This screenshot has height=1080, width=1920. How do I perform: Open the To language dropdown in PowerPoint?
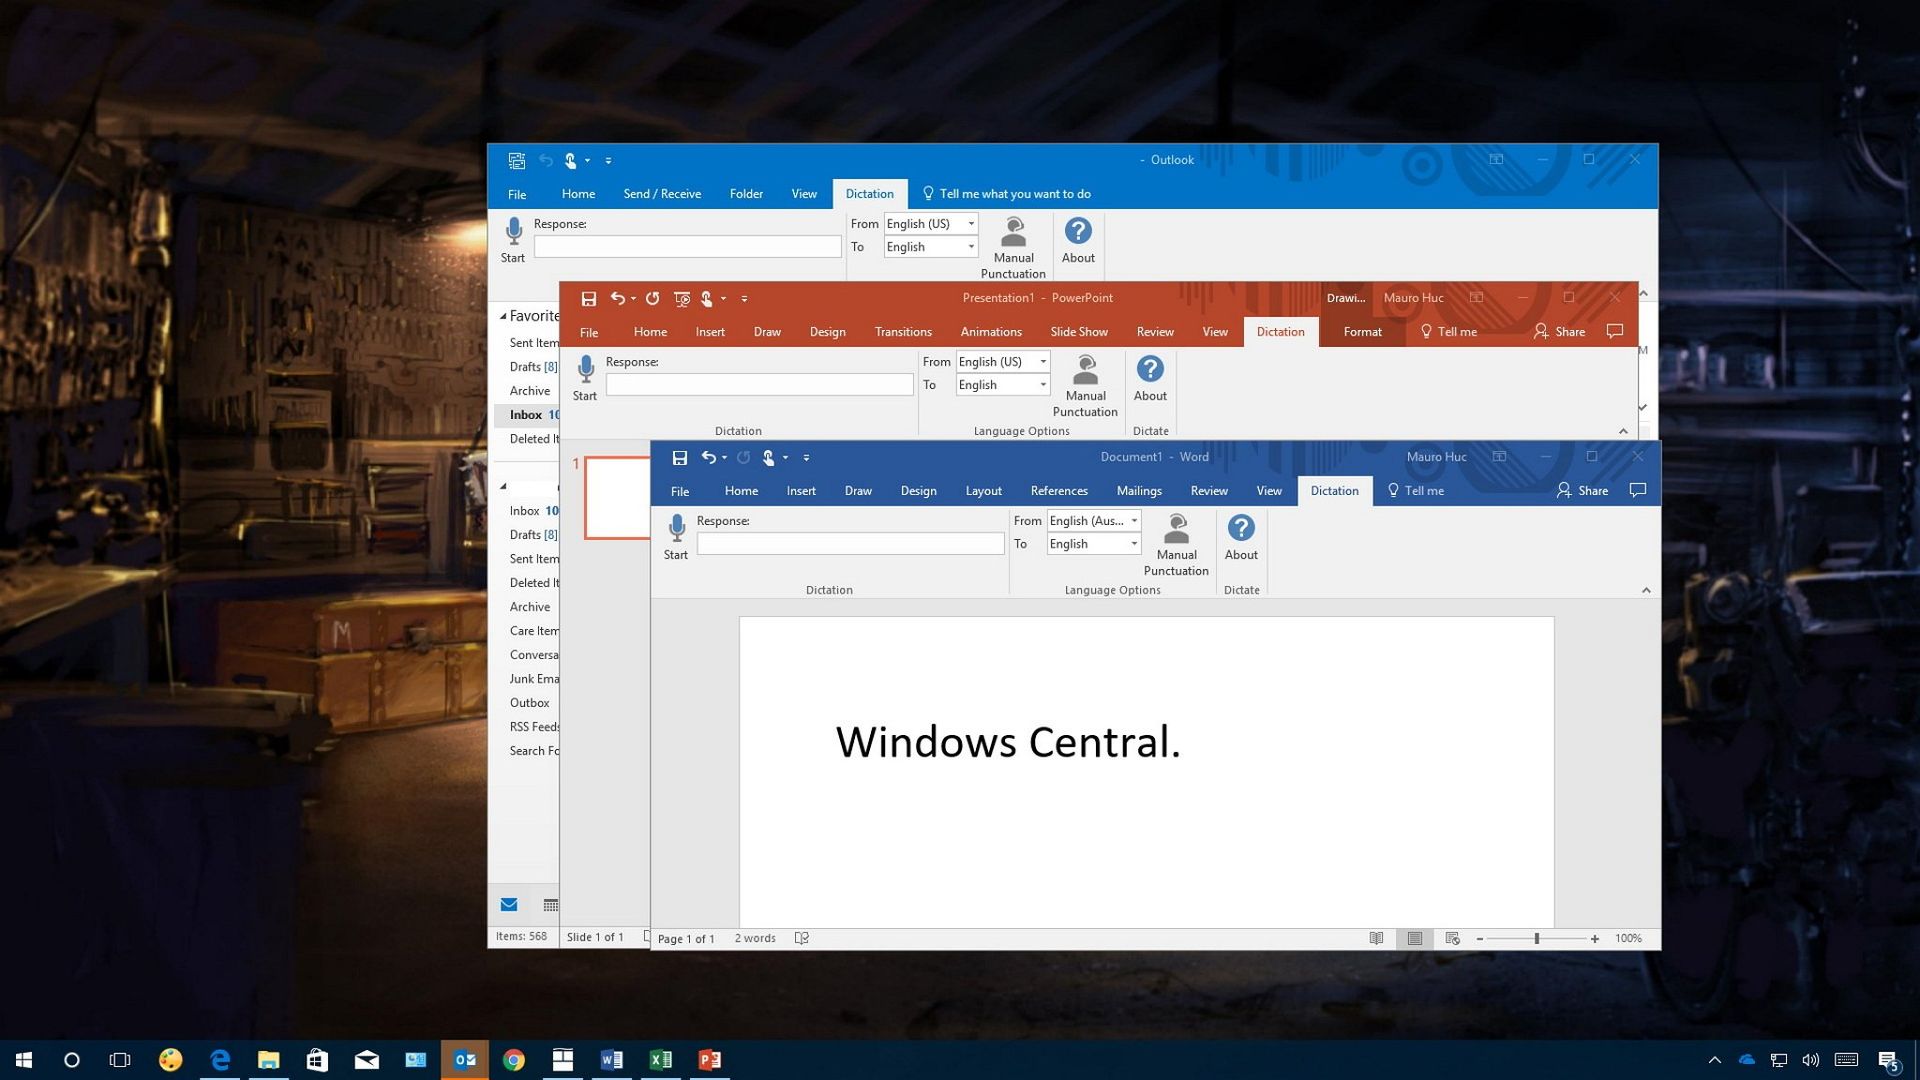tap(1043, 385)
